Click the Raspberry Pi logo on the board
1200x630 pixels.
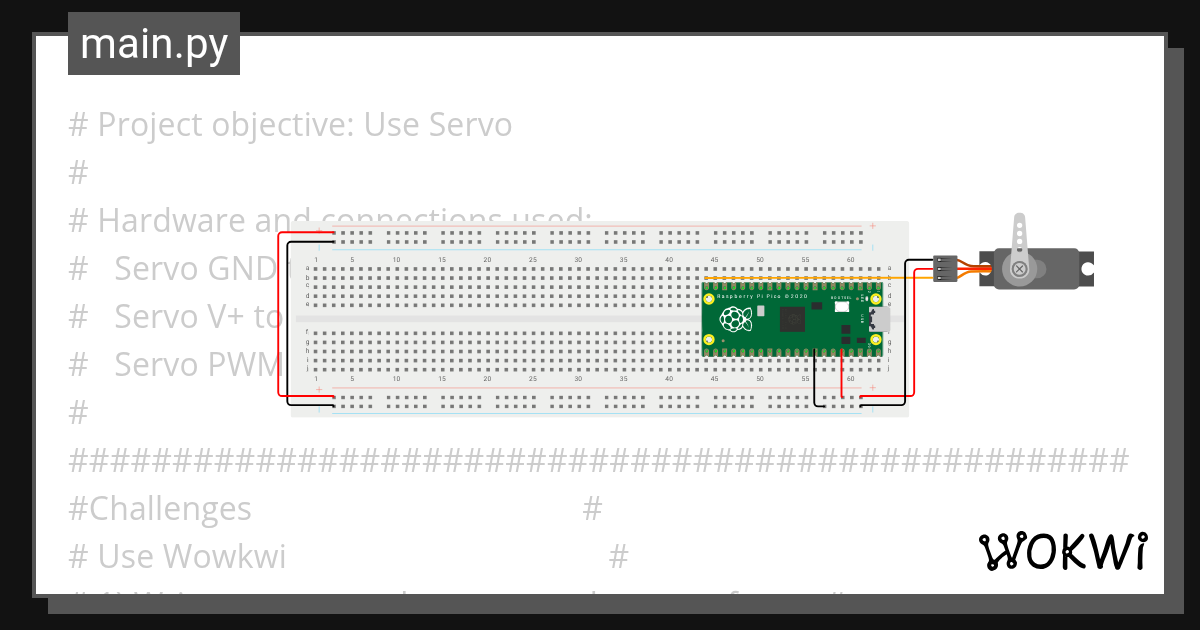click(736, 320)
